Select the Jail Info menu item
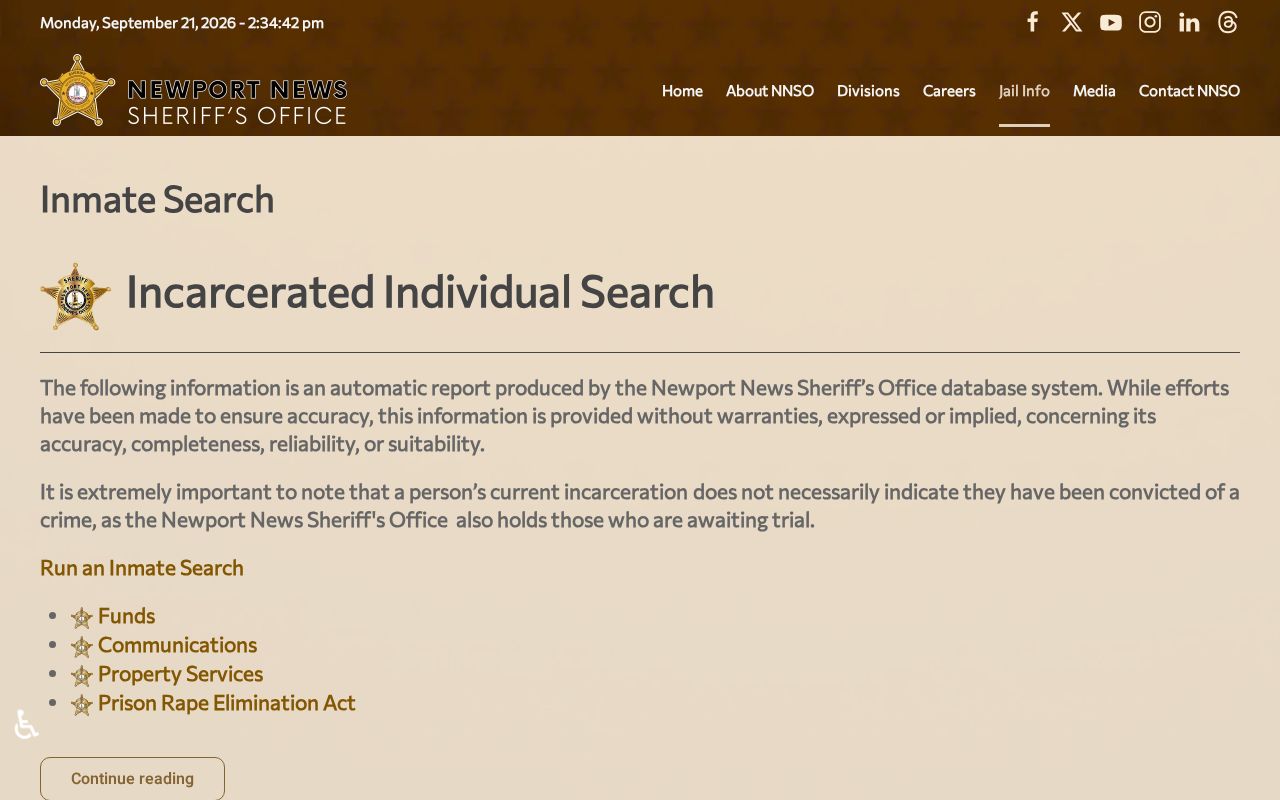This screenshot has height=800, width=1280. click(x=1024, y=91)
